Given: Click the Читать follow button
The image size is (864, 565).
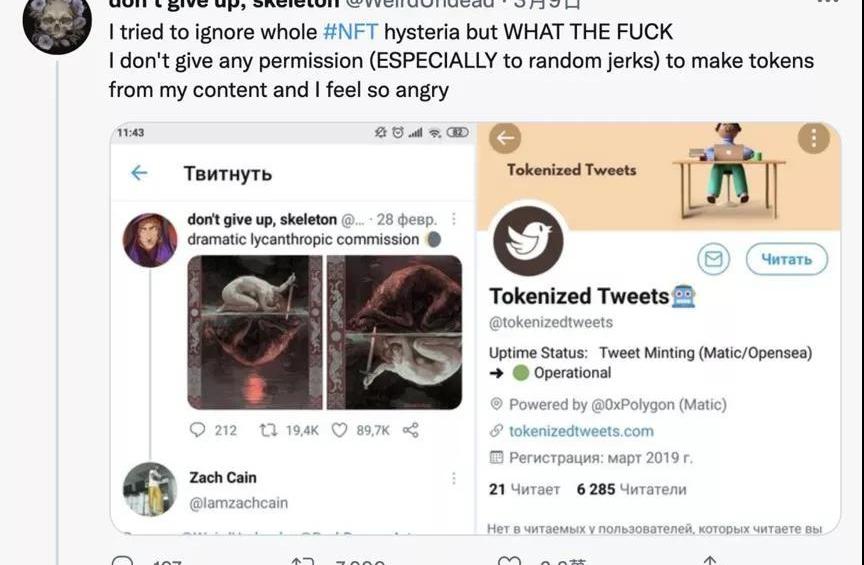Looking at the screenshot, I should click(786, 259).
